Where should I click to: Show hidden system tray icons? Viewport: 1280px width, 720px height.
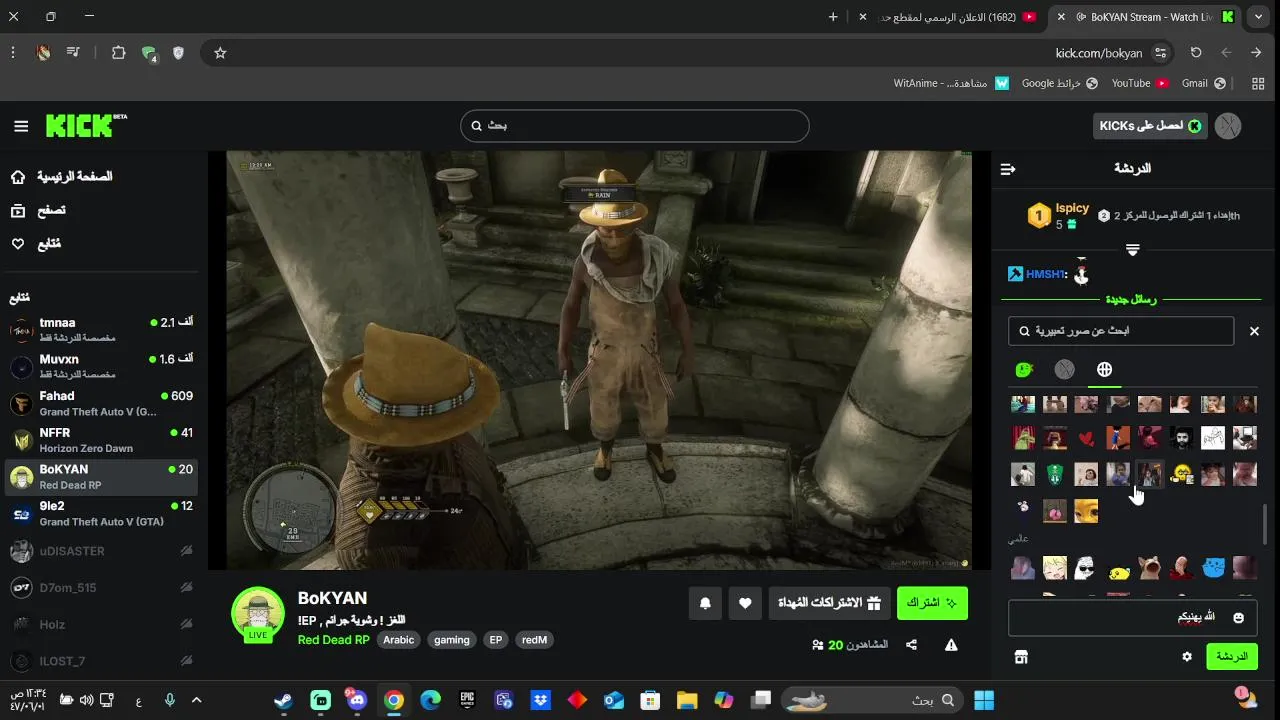coord(196,700)
